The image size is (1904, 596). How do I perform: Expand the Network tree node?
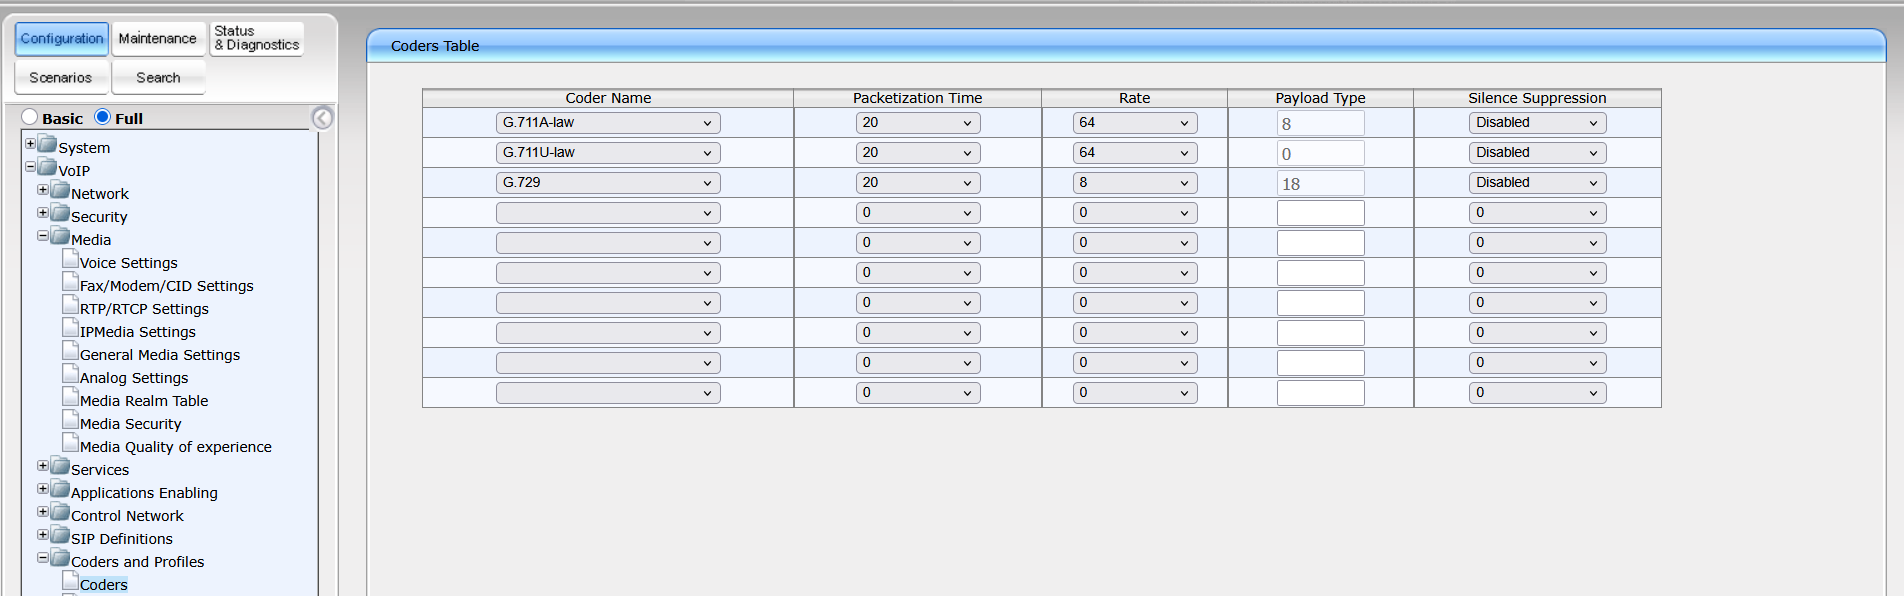pyautogui.click(x=43, y=190)
